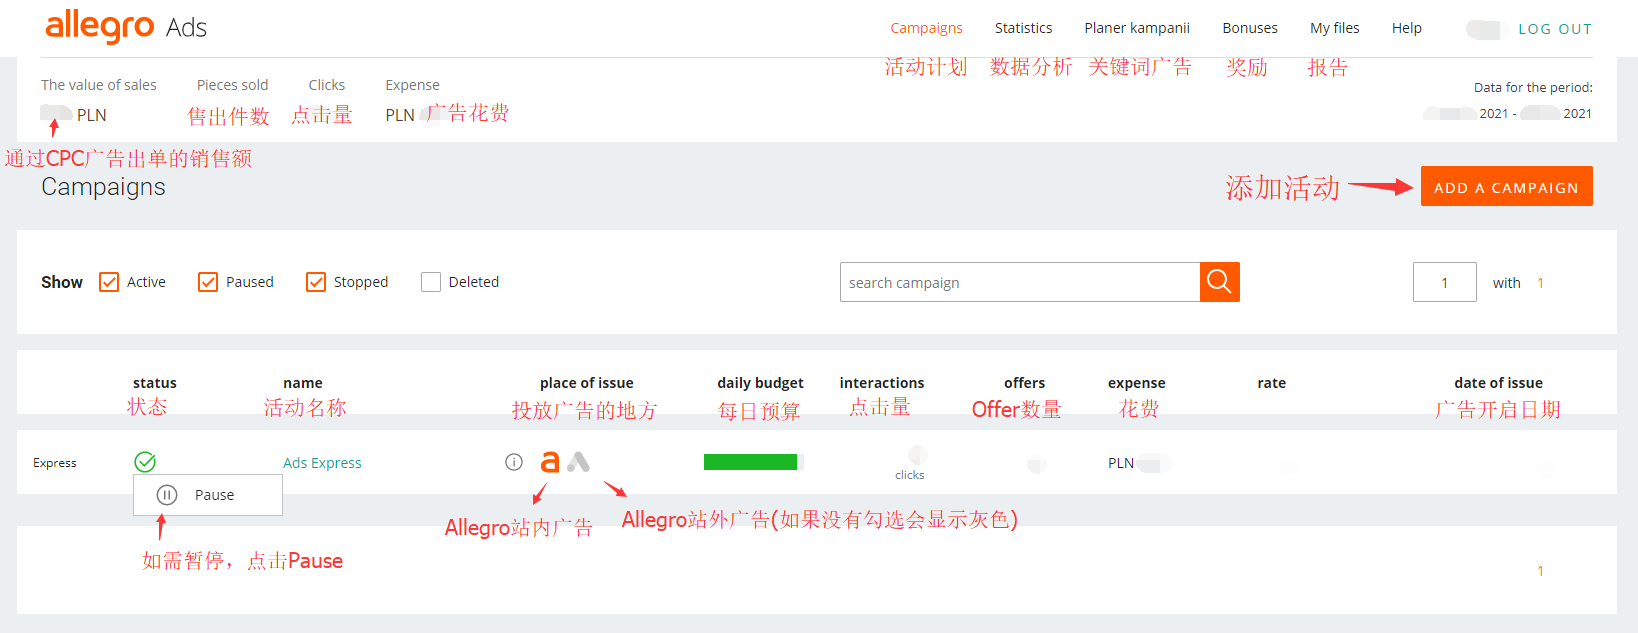This screenshot has height=633, width=1638.
Task: Click the 'Clicks' summary label
Action: point(327,85)
